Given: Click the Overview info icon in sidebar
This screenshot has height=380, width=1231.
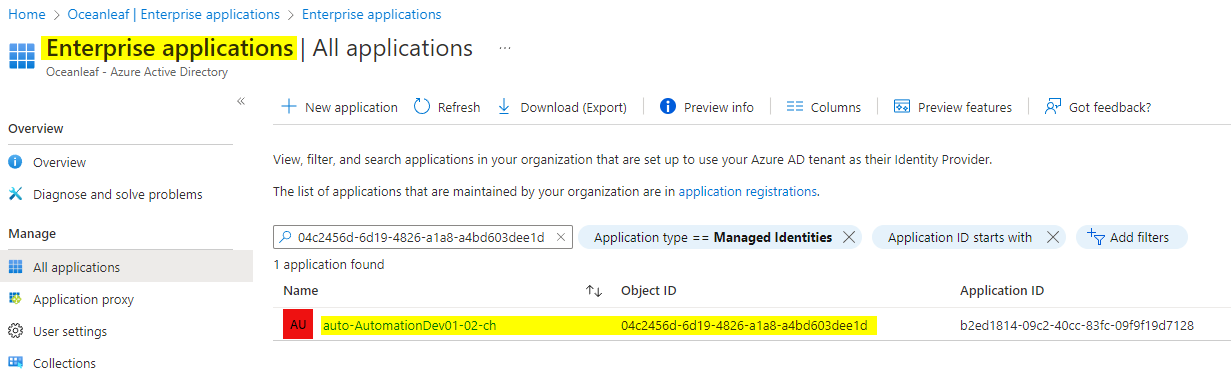Looking at the screenshot, I should (15, 162).
